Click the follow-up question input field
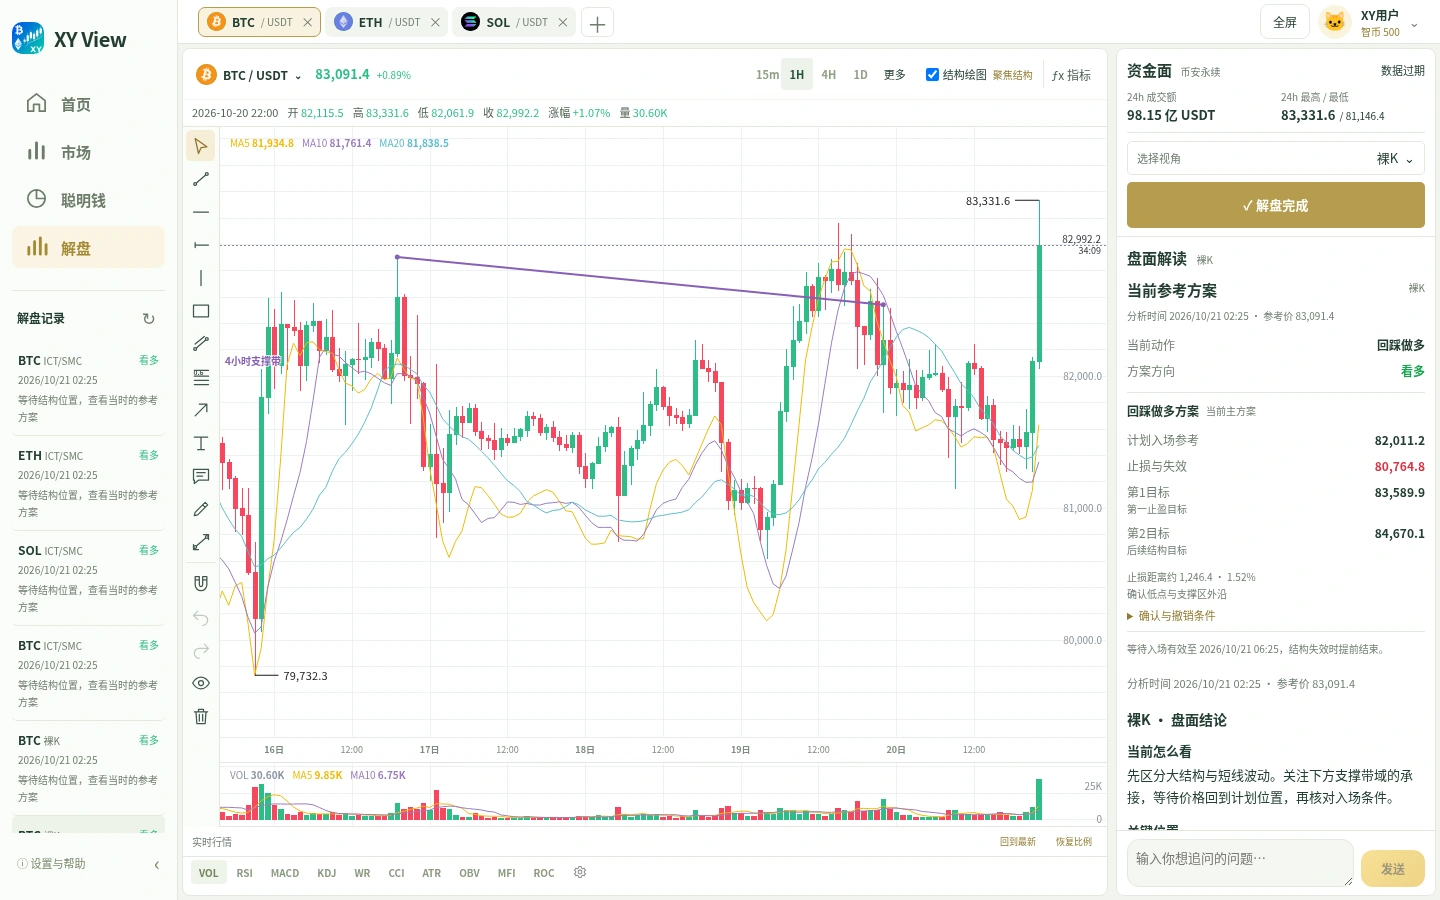This screenshot has height=900, width=1440. (x=1239, y=863)
